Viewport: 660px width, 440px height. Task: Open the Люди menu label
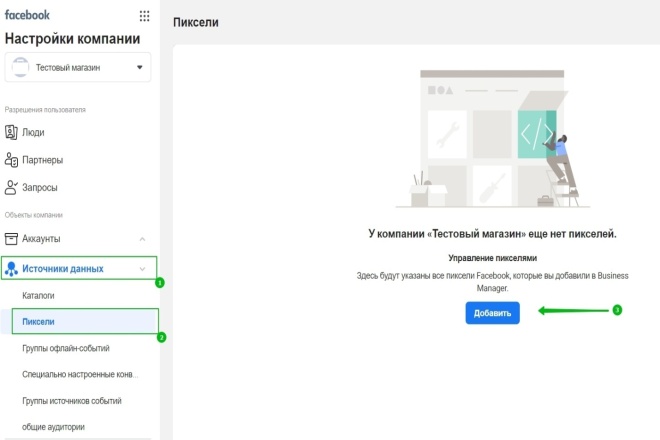33,132
